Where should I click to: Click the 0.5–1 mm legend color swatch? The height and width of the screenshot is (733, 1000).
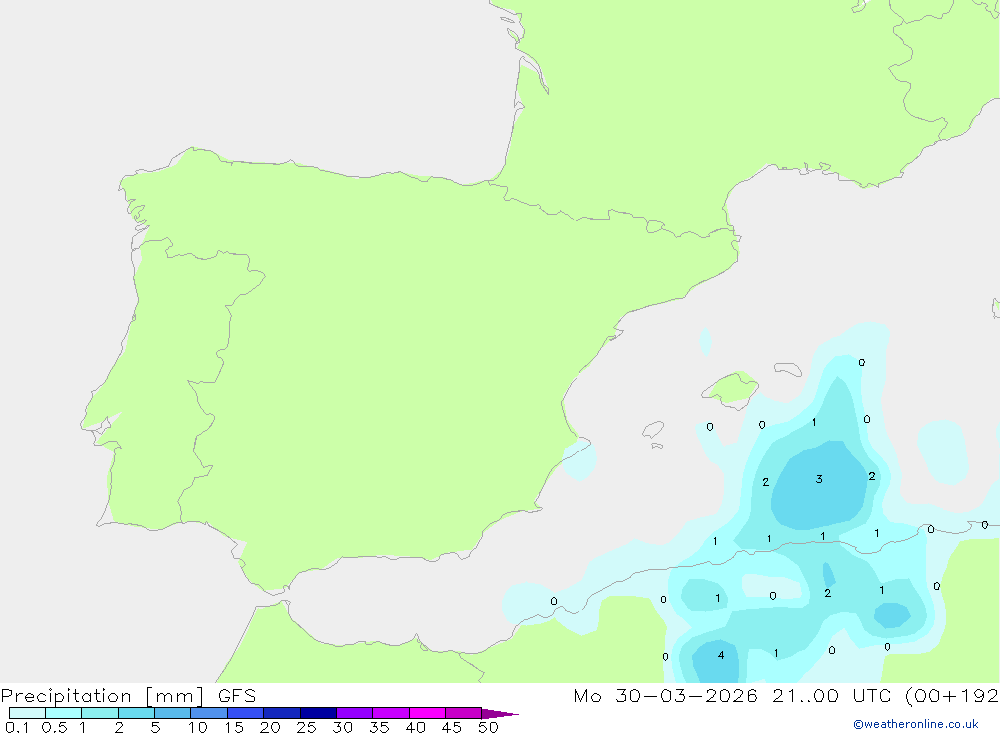click(x=63, y=713)
